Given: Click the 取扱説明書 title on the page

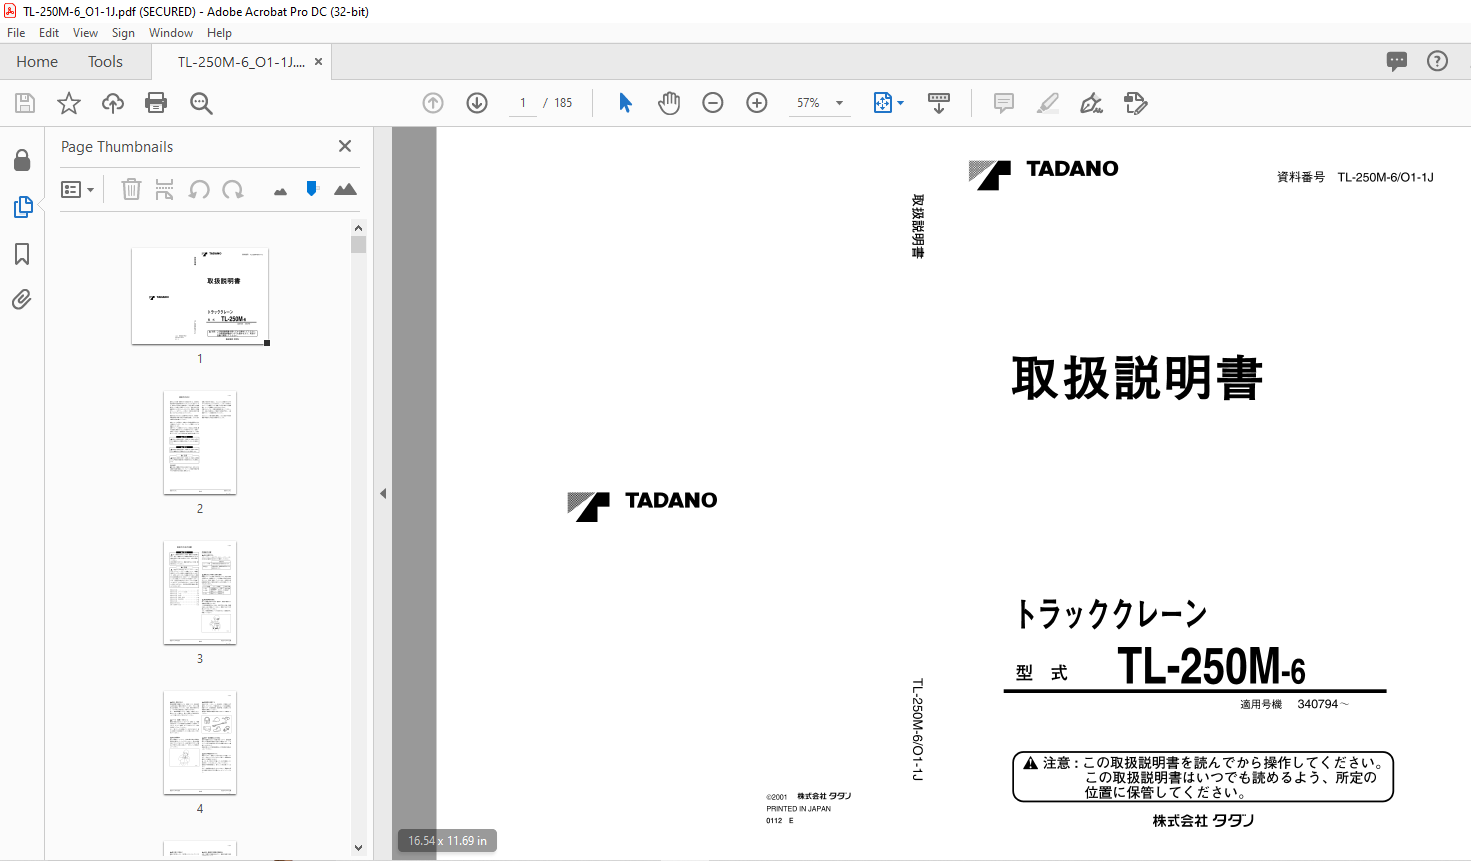Looking at the screenshot, I should [1137, 378].
